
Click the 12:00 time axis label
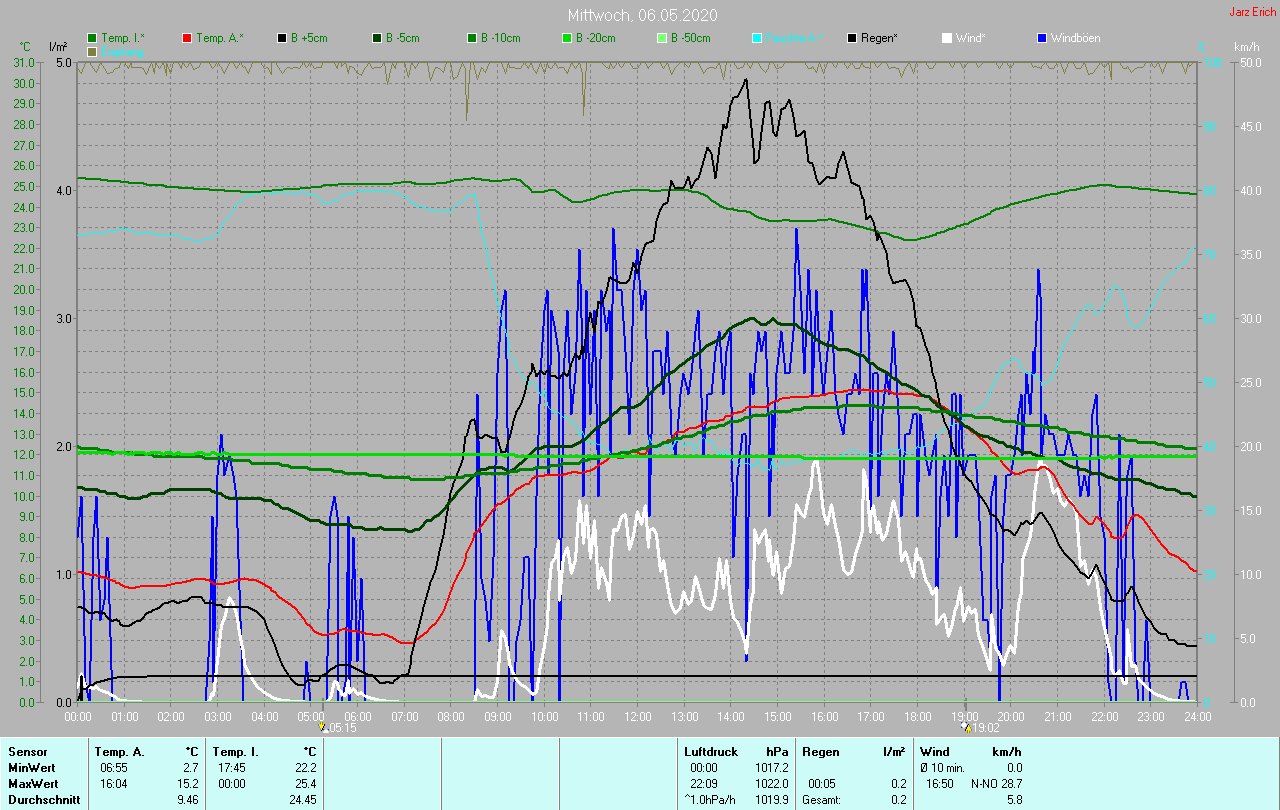pos(638,716)
